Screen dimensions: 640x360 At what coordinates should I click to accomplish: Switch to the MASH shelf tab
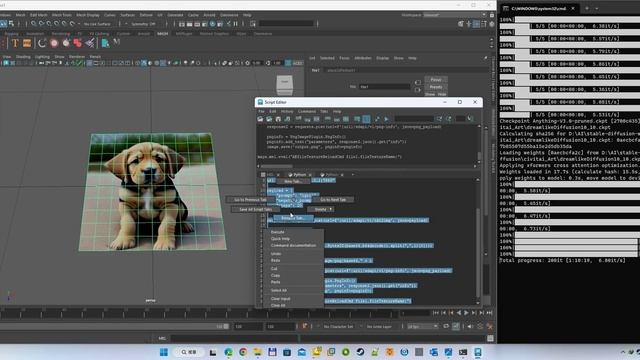click(x=162, y=33)
